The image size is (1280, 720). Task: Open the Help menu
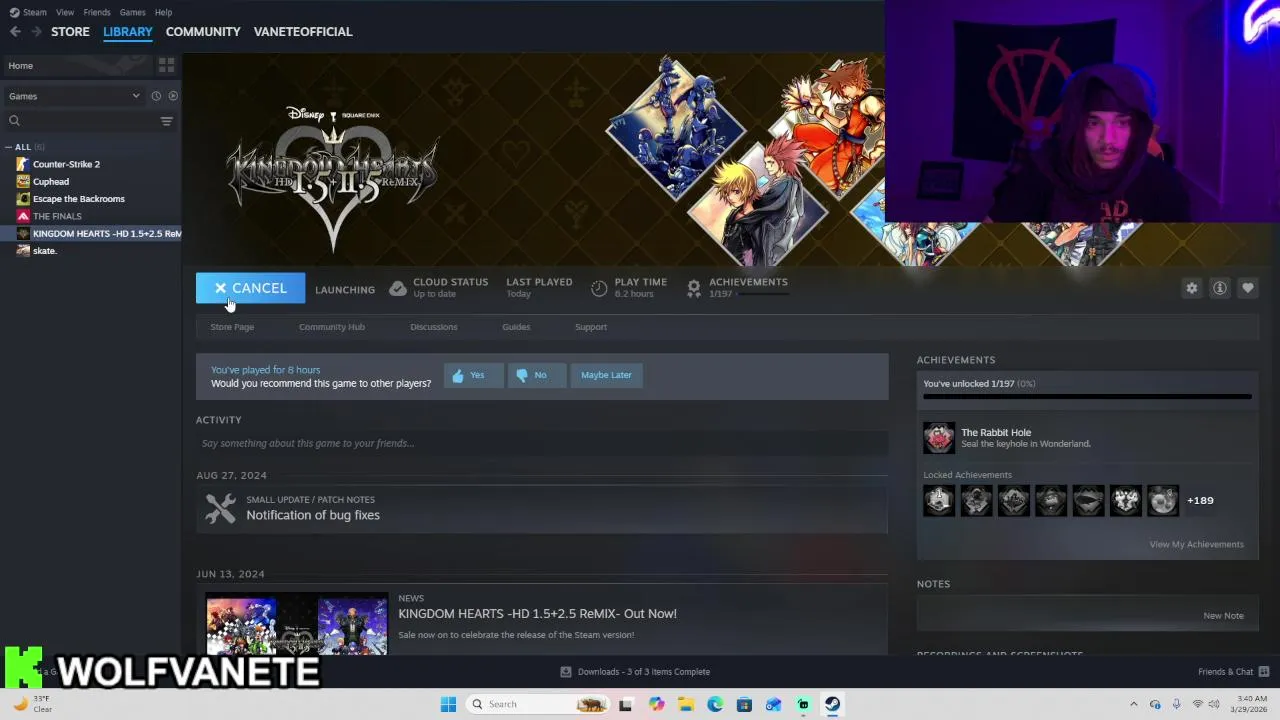click(163, 12)
